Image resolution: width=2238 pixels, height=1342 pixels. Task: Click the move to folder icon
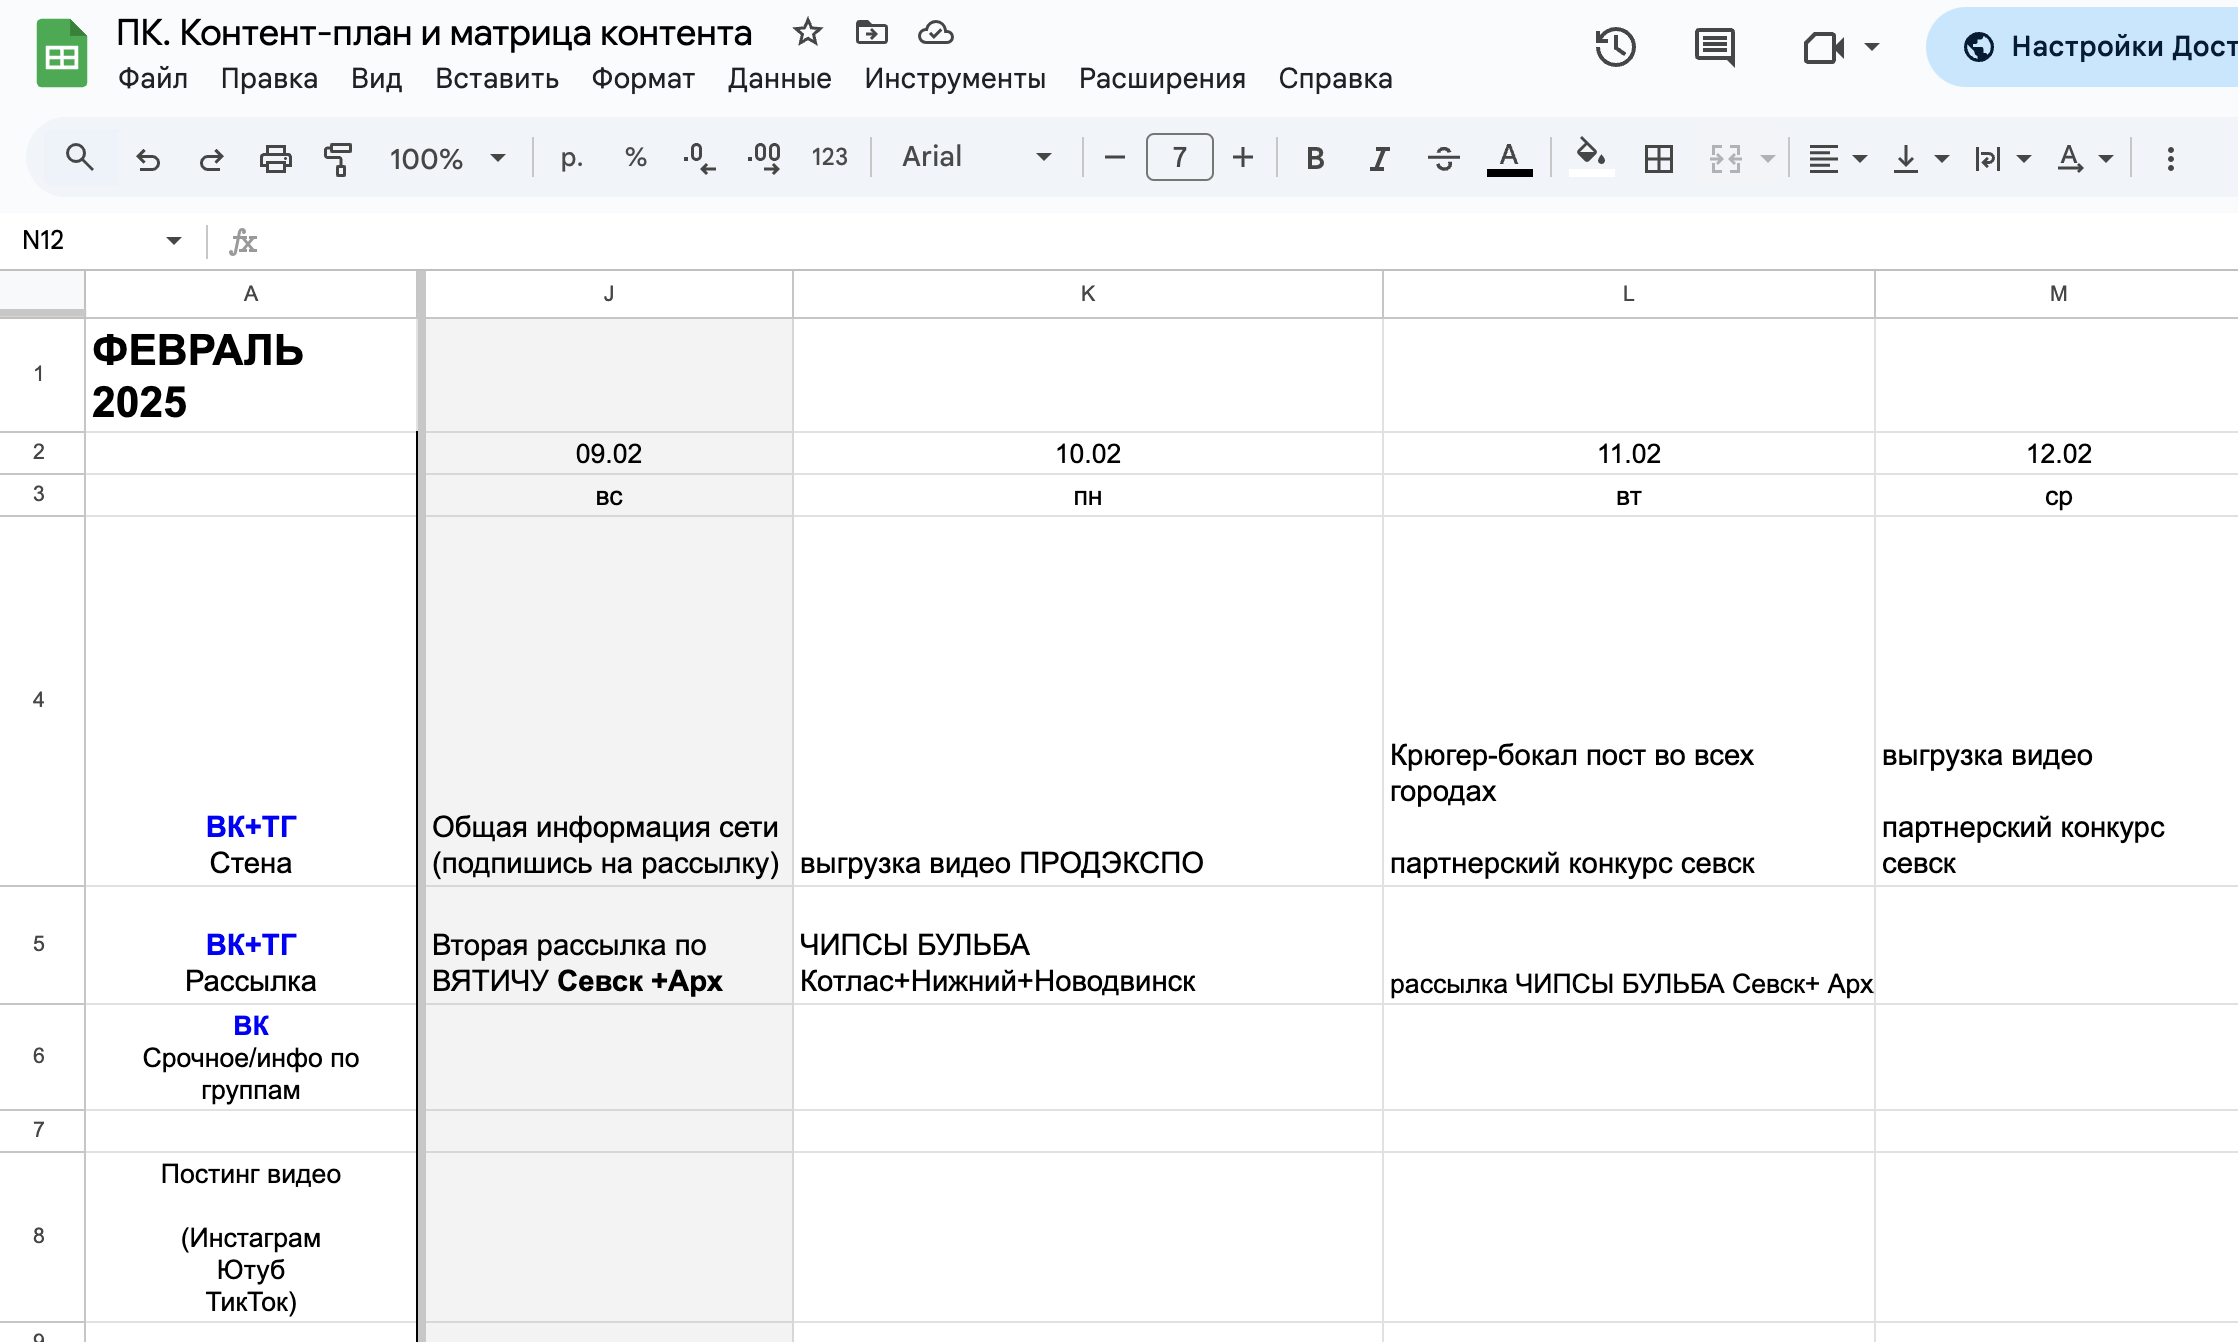click(871, 33)
